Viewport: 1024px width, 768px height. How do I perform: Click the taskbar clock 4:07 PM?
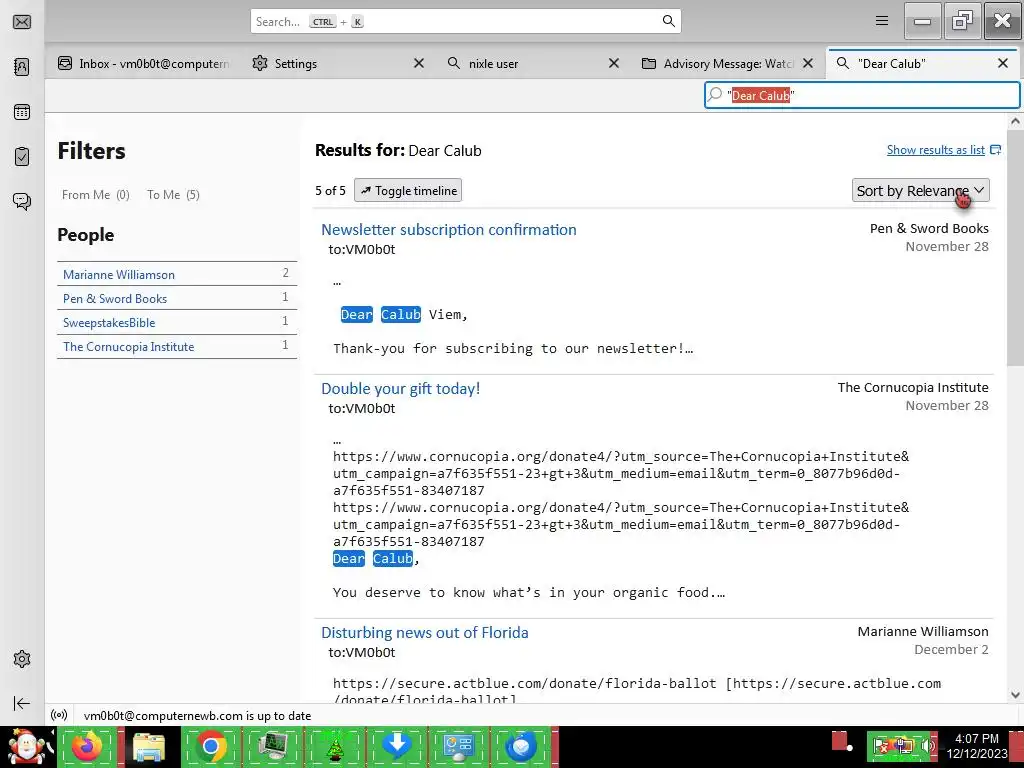(x=976, y=739)
